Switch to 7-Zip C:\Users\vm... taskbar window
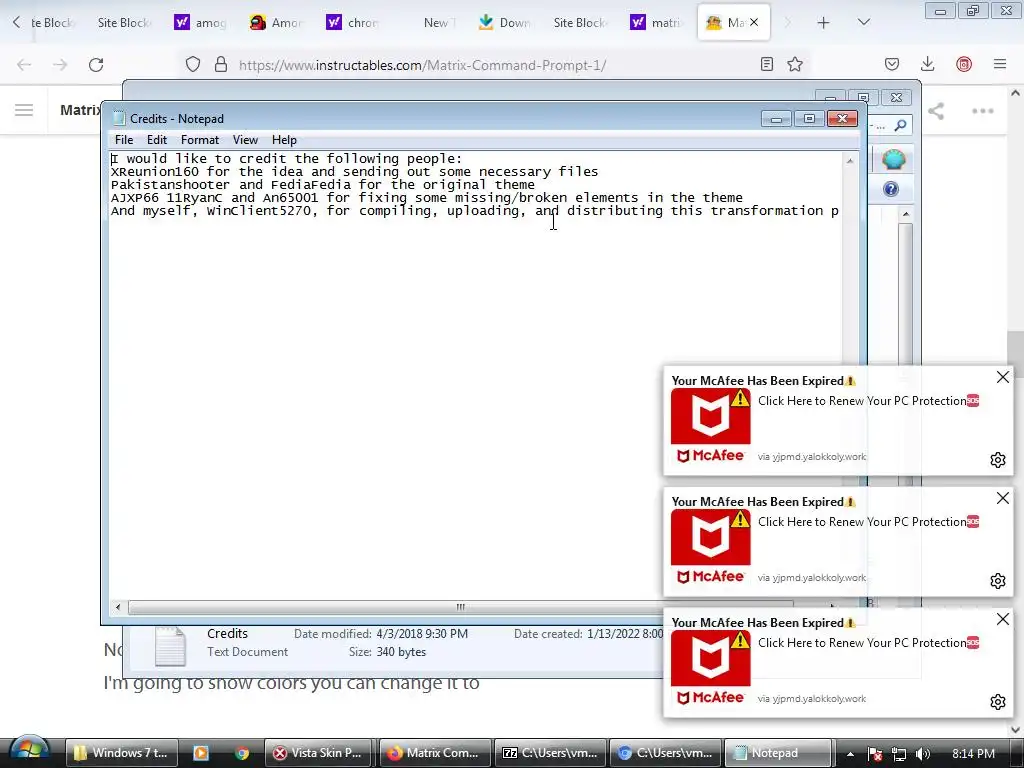1024x768 pixels. pyautogui.click(x=549, y=753)
